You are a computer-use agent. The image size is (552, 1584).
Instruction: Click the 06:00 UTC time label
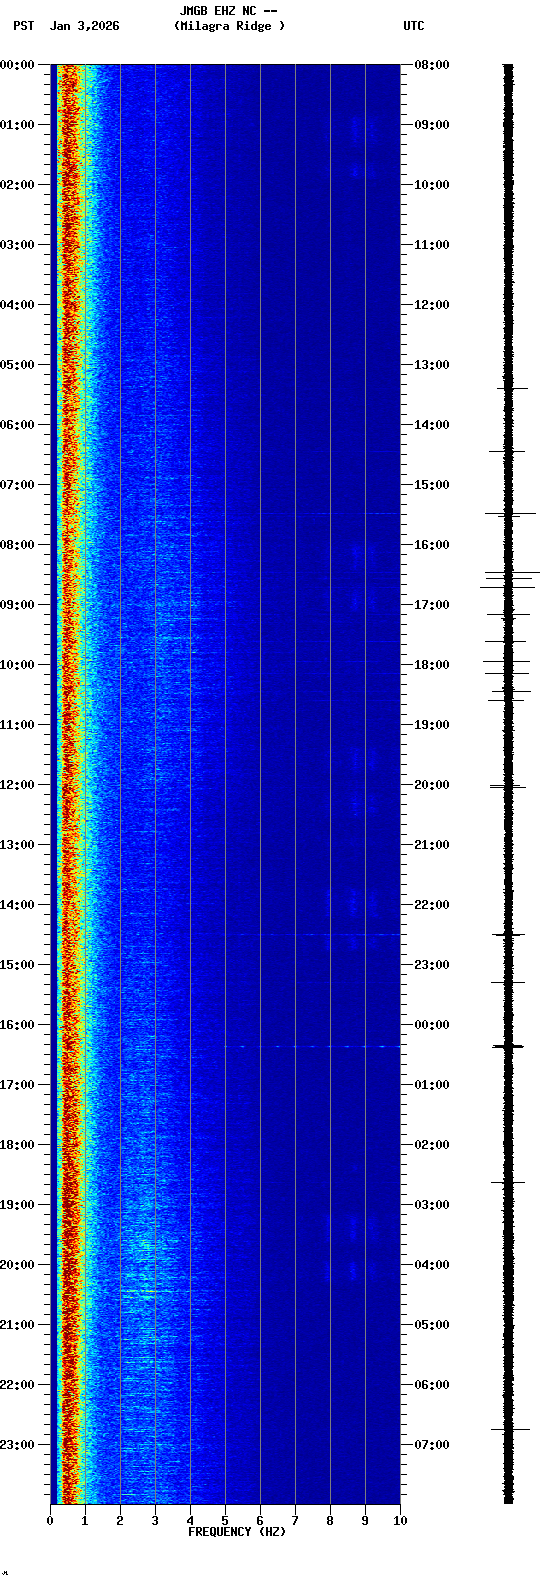(x=432, y=1385)
